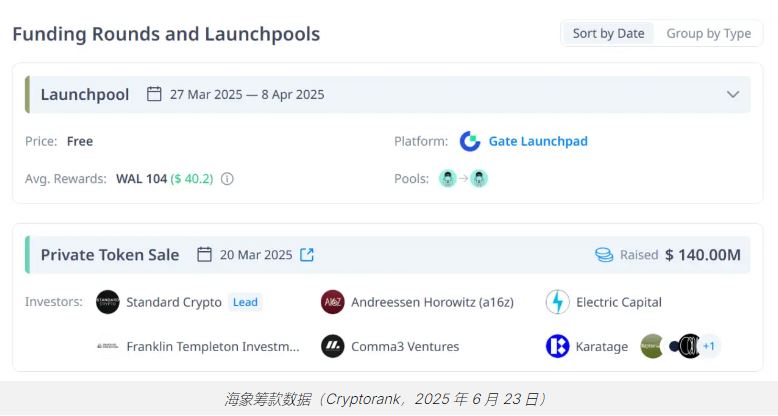The image size is (778, 416).
Task: Click the Franklin Templeton logo
Action: point(108,346)
